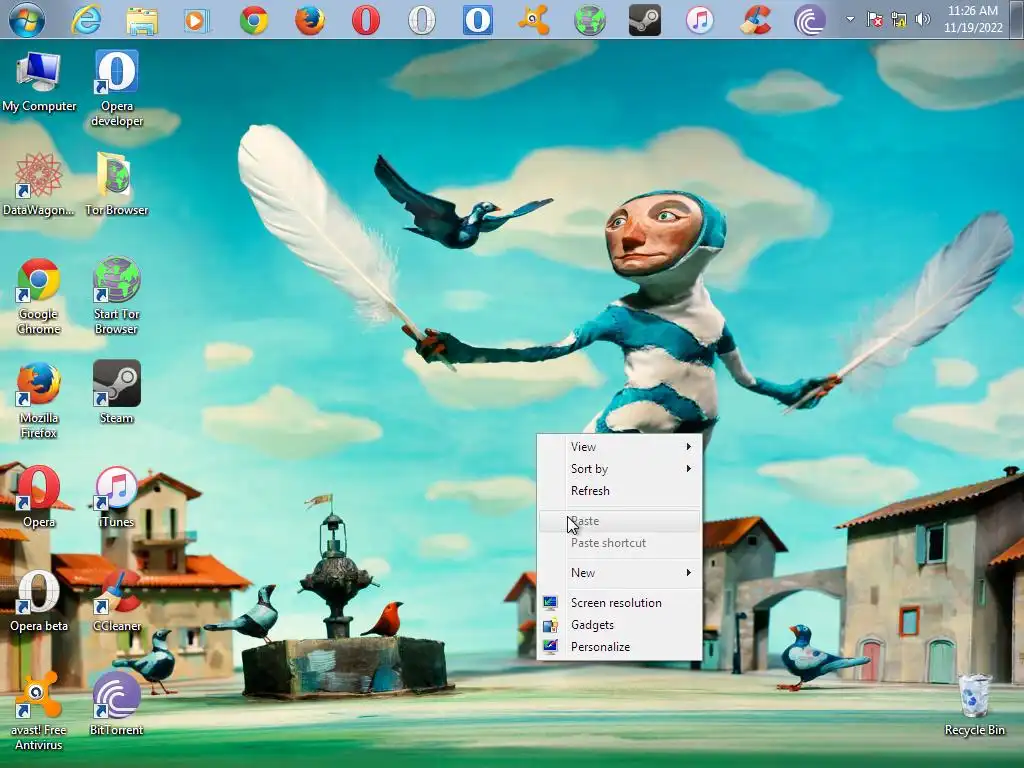1024x768 pixels.
Task: Select the Opera desktop shortcut
Action: [39, 497]
